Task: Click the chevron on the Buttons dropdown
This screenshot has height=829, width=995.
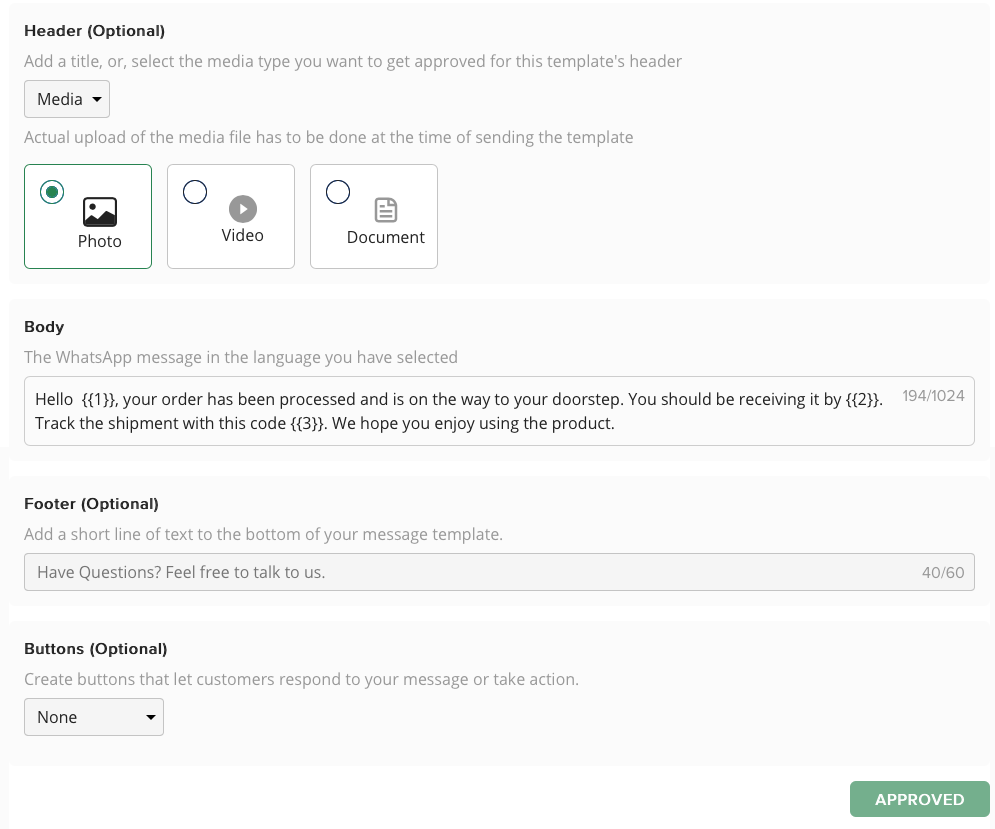Action: (152, 717)
